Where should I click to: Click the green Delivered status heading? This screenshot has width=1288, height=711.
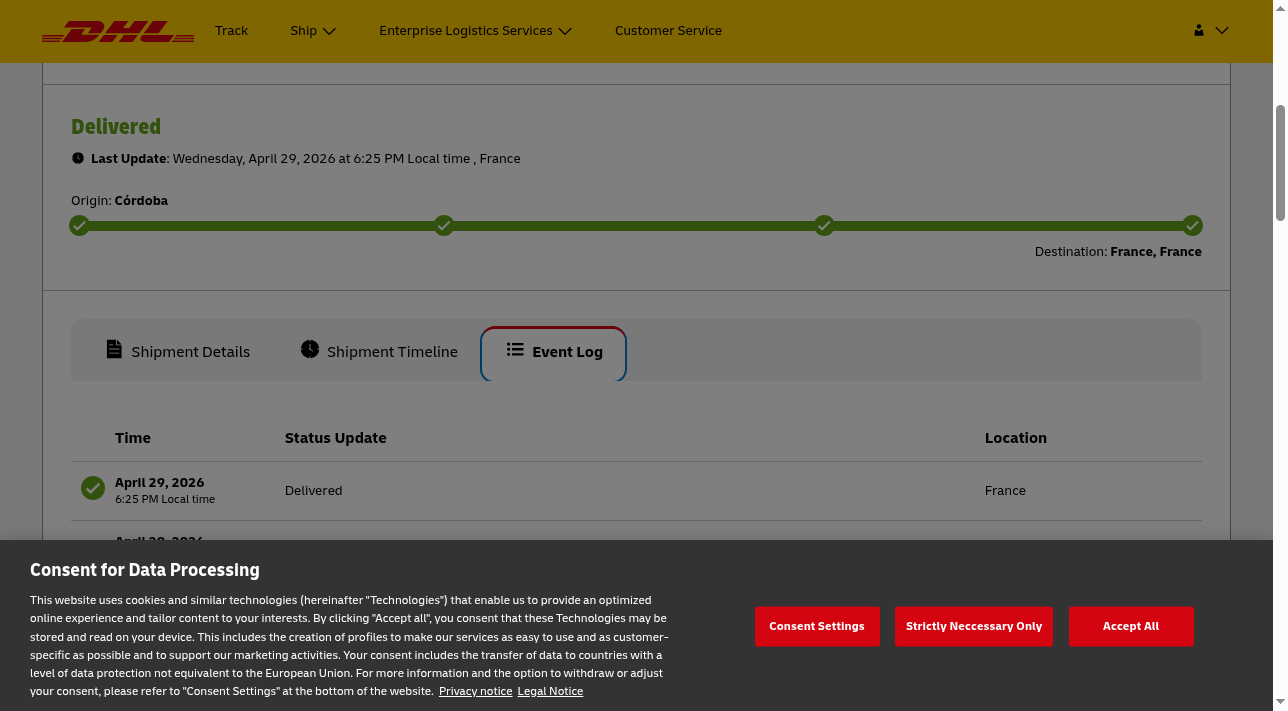(x=116, y=126)
